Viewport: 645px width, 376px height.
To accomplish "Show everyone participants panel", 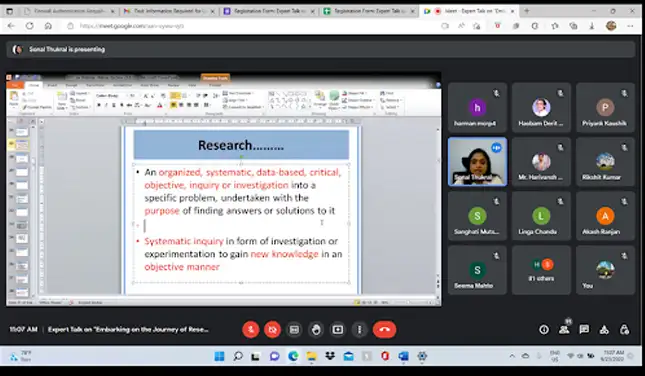I will pyautogui.click(x=564, y=329).
